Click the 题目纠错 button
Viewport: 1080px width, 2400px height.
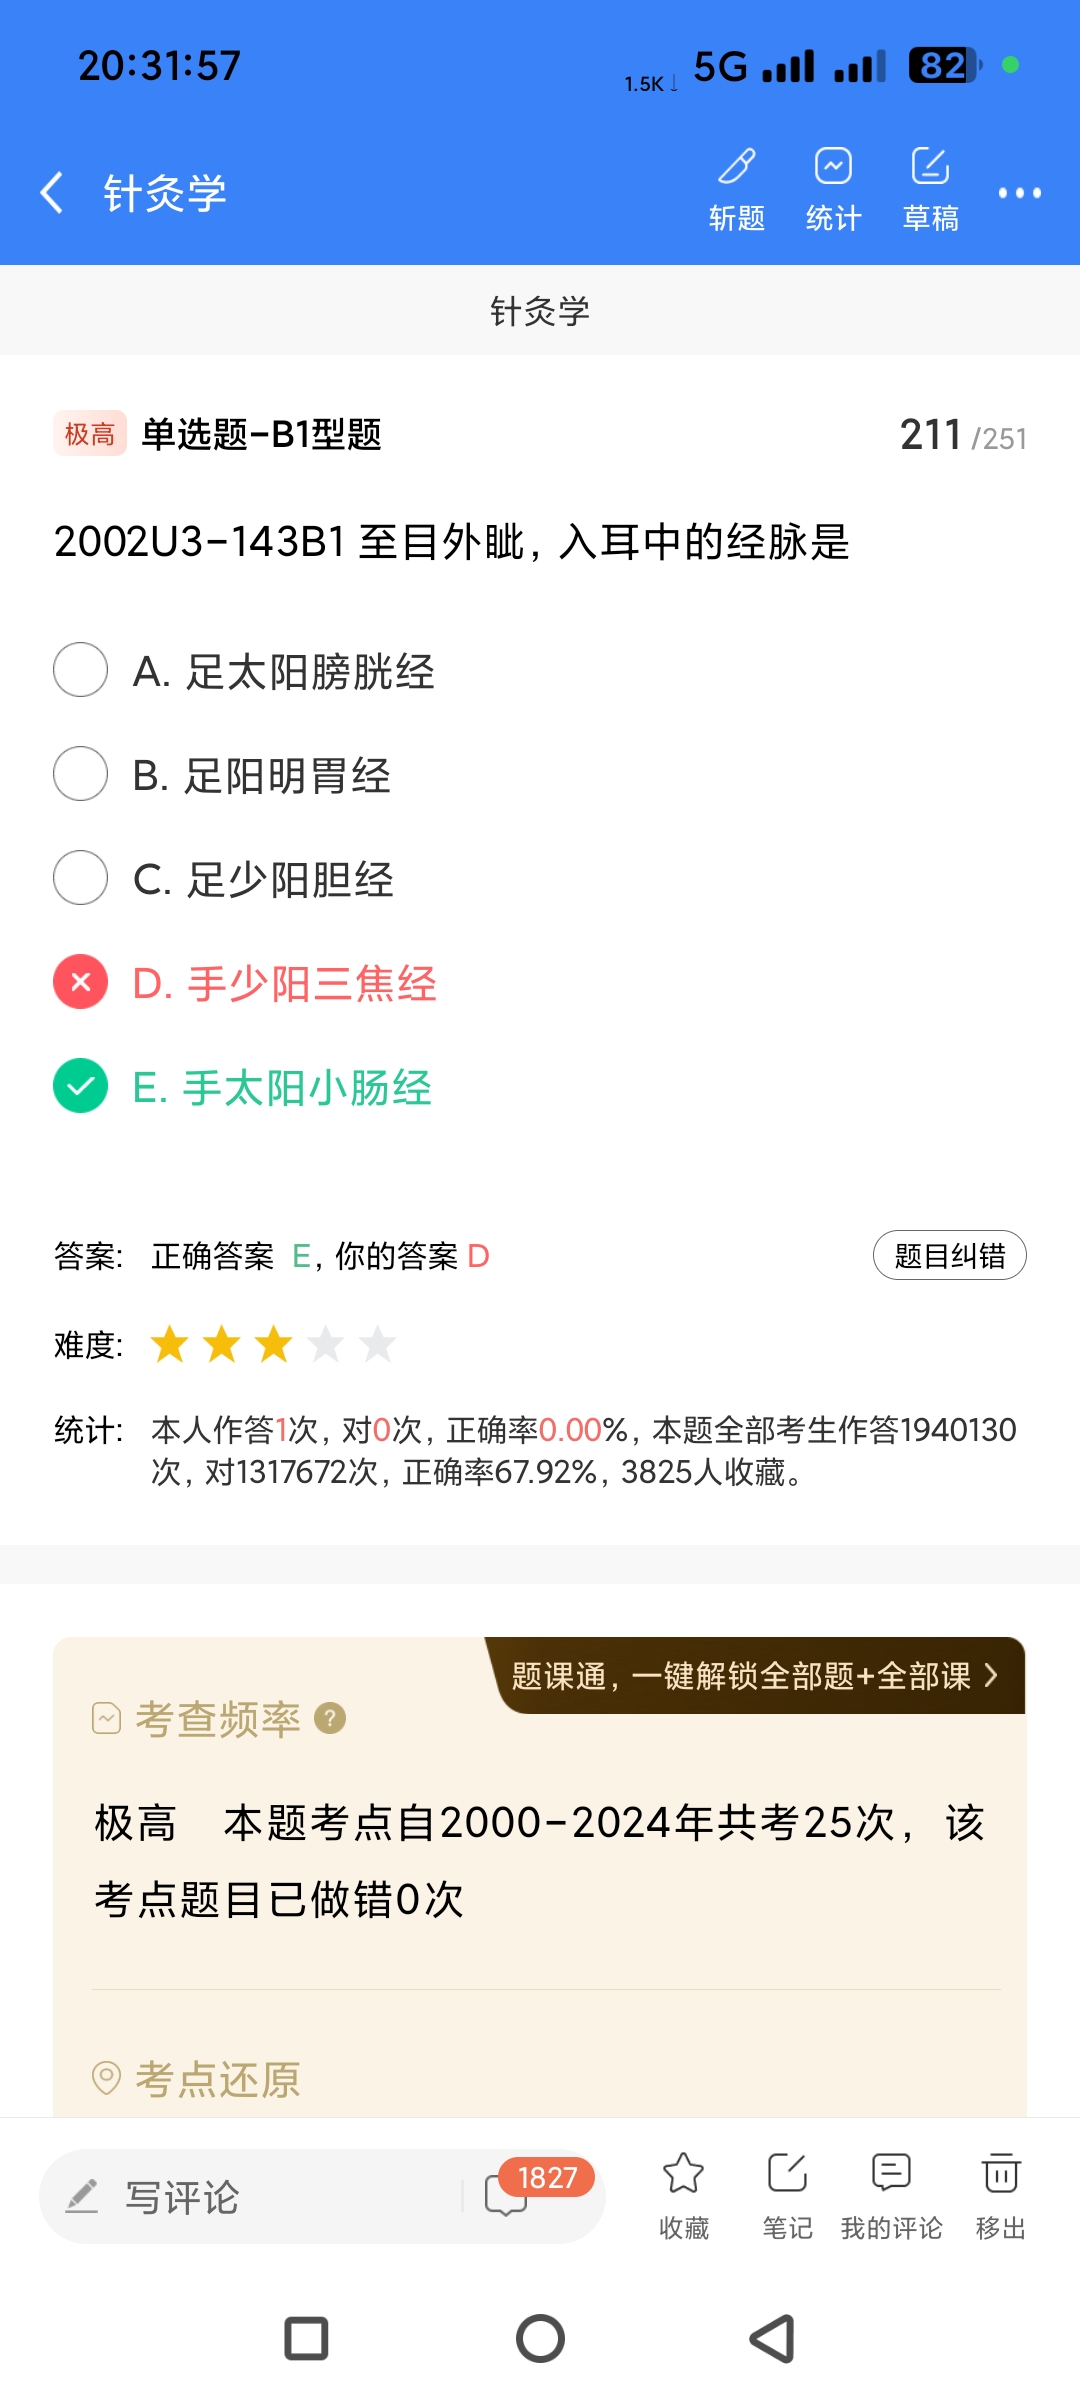pyautogui.click(x=949, y=1255)
